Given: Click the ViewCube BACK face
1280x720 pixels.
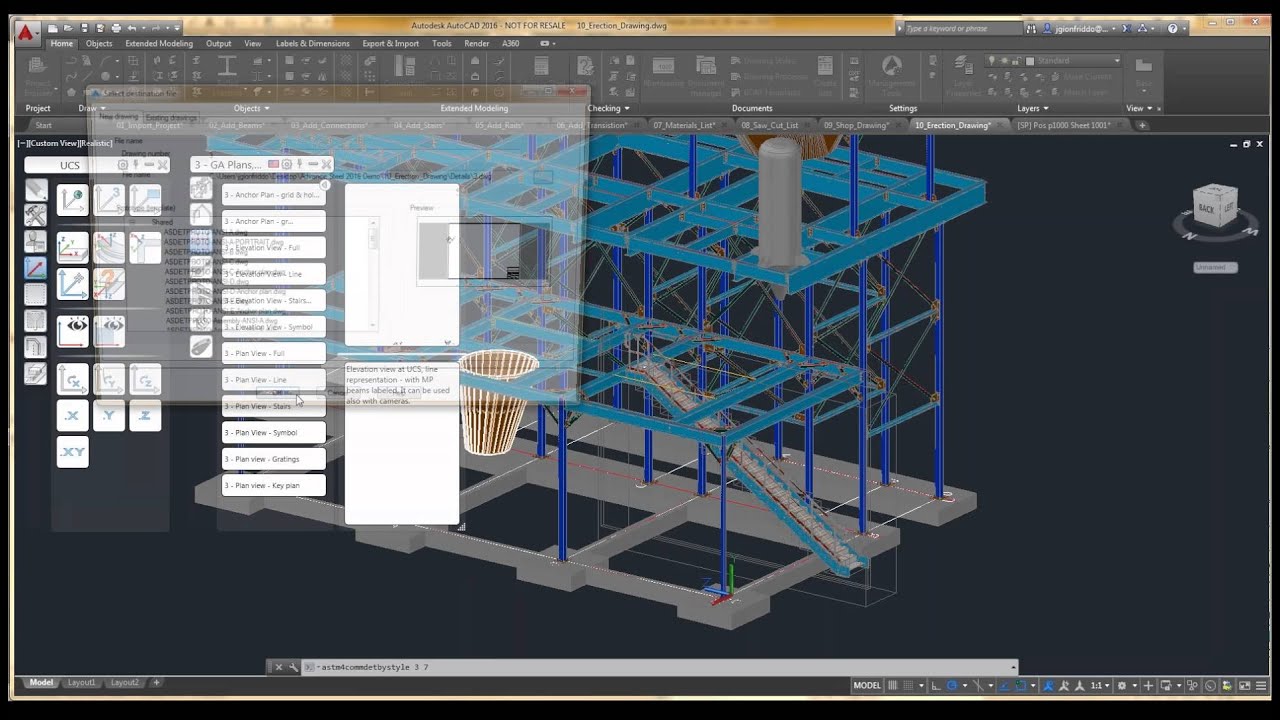Looking at the screenshot, I should (x=1206, y=210).
